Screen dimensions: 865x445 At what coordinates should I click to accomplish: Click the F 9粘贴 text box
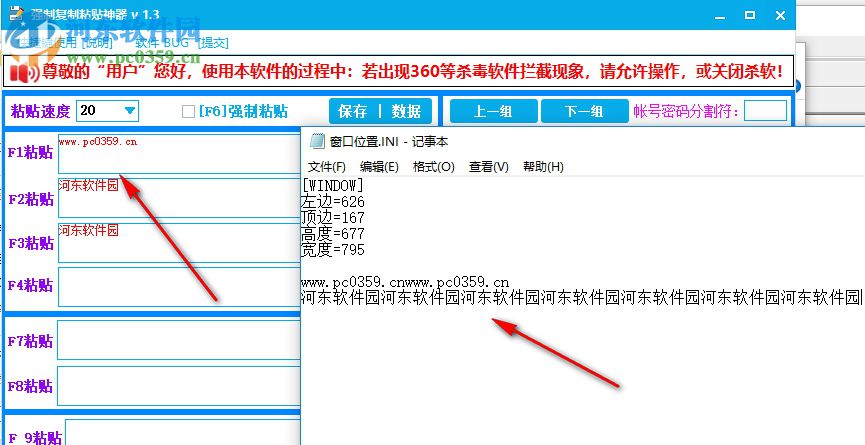click(x=183, y=432)
